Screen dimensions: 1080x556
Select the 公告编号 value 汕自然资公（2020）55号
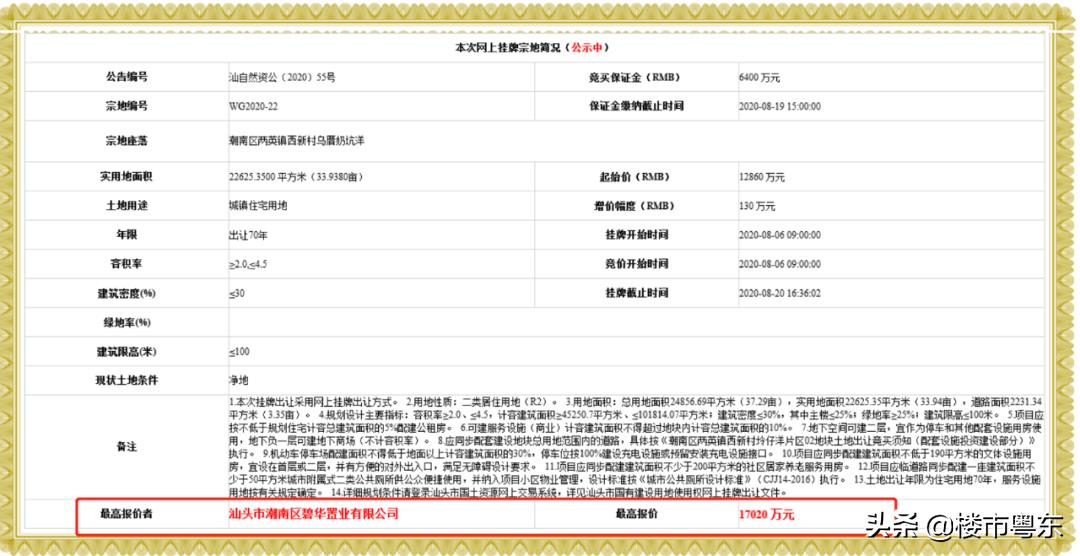(x=281, y=77)
